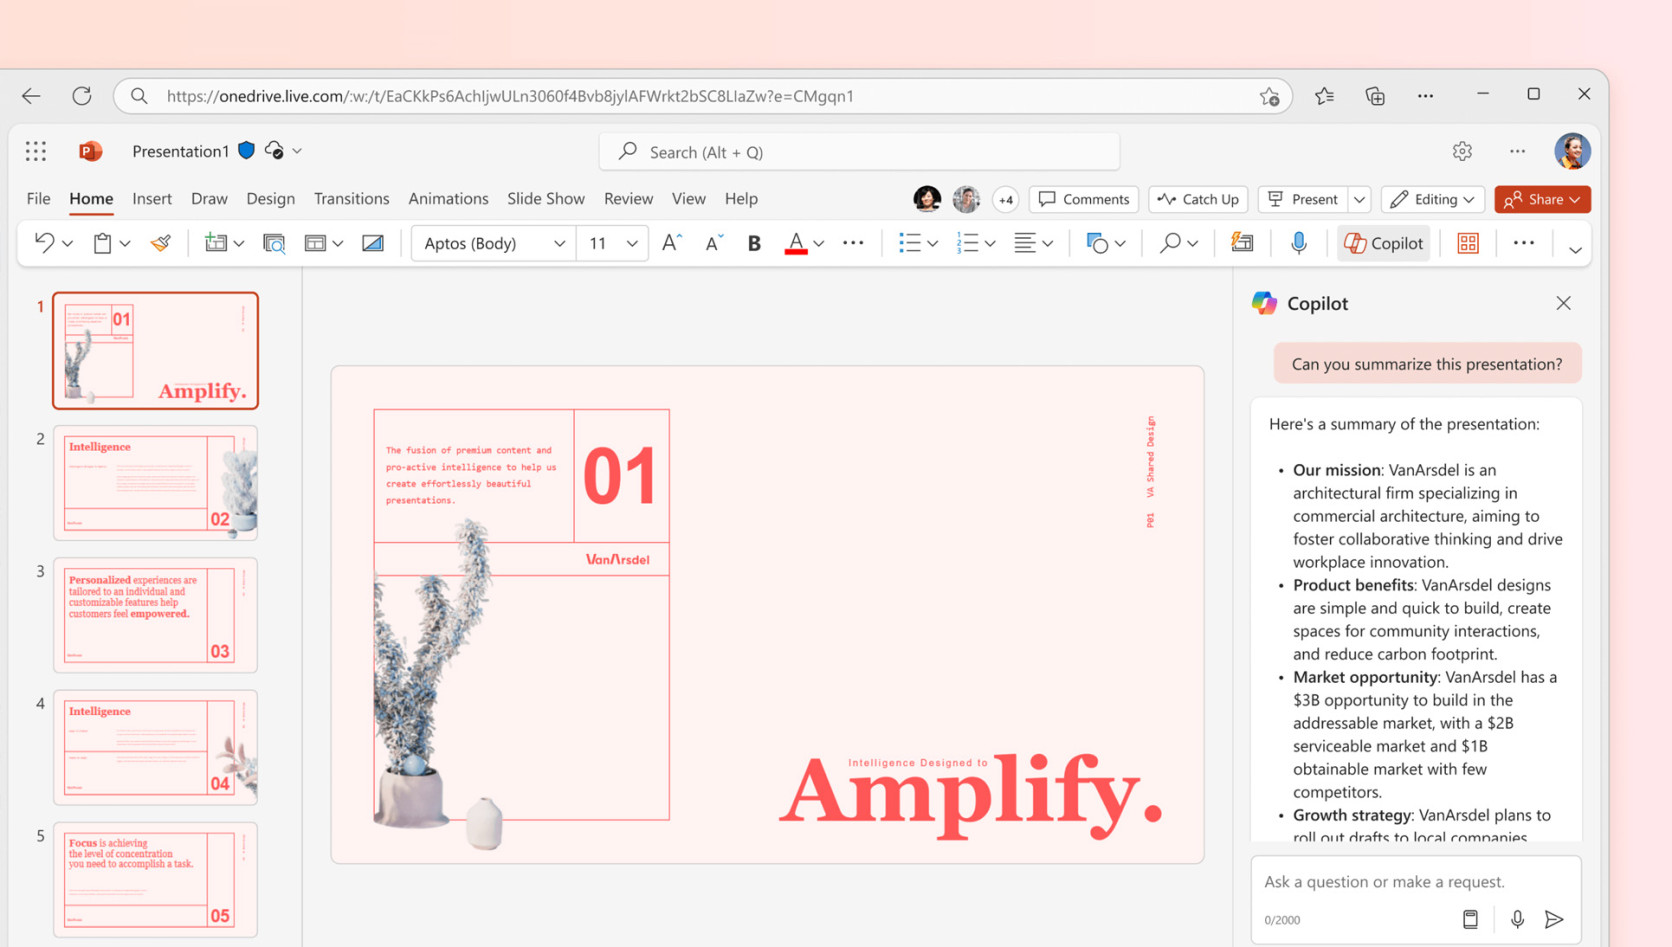Open the settings gear icon
The height and width of the screenshot is (947, 1672).
tap(1462, 151)
